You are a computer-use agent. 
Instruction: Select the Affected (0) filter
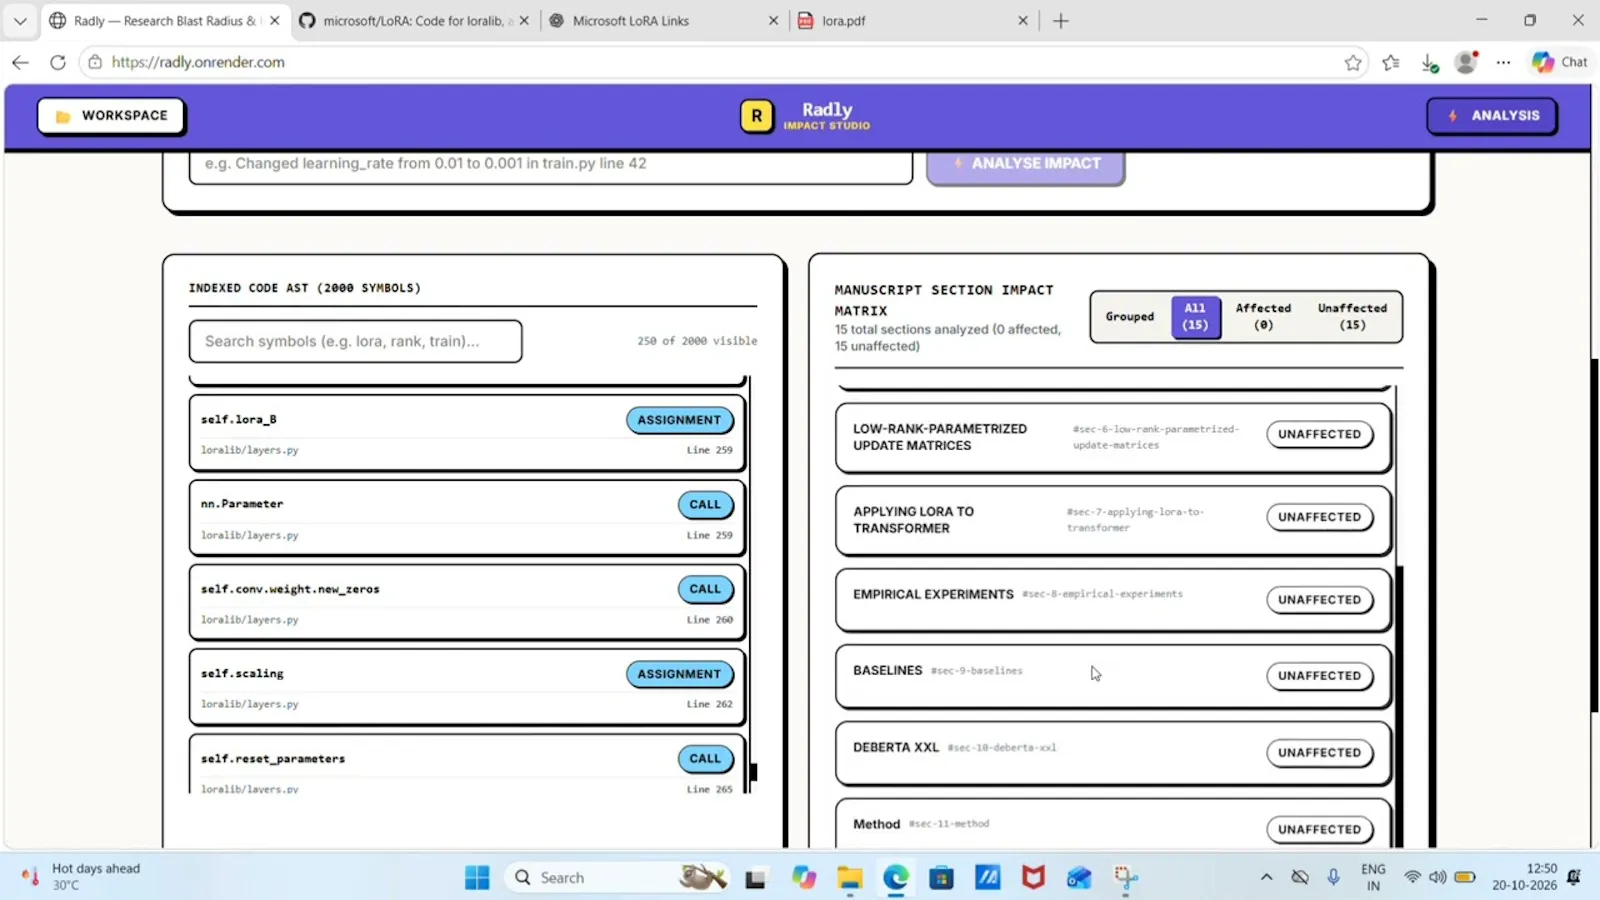pos(1263,317)
